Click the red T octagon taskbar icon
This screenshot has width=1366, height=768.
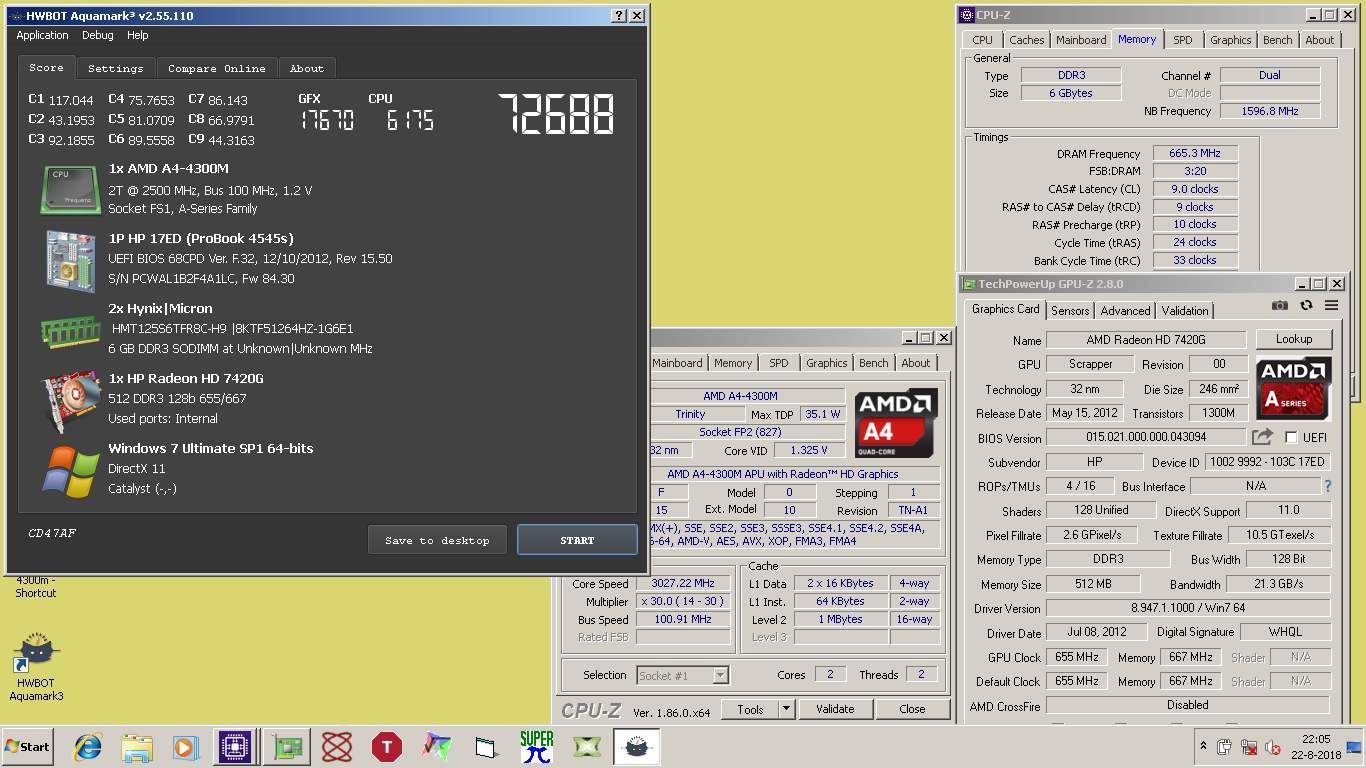point(386,746)
